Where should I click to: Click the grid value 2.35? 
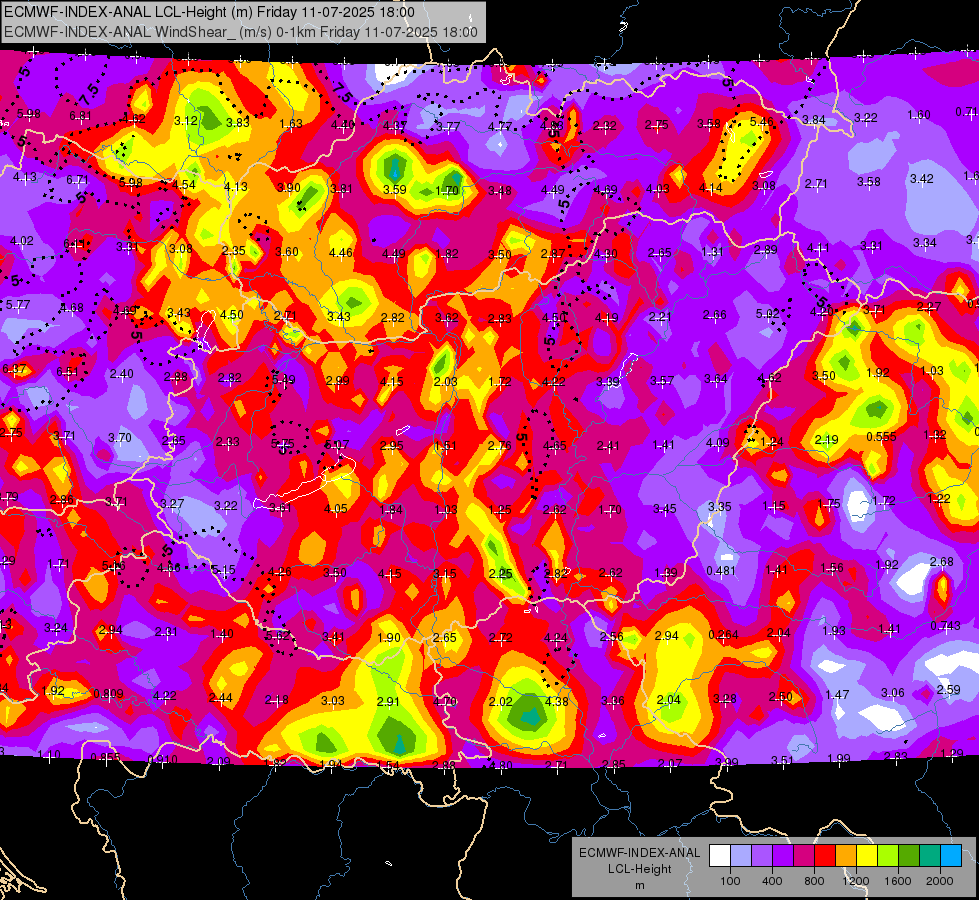point(234,250)
